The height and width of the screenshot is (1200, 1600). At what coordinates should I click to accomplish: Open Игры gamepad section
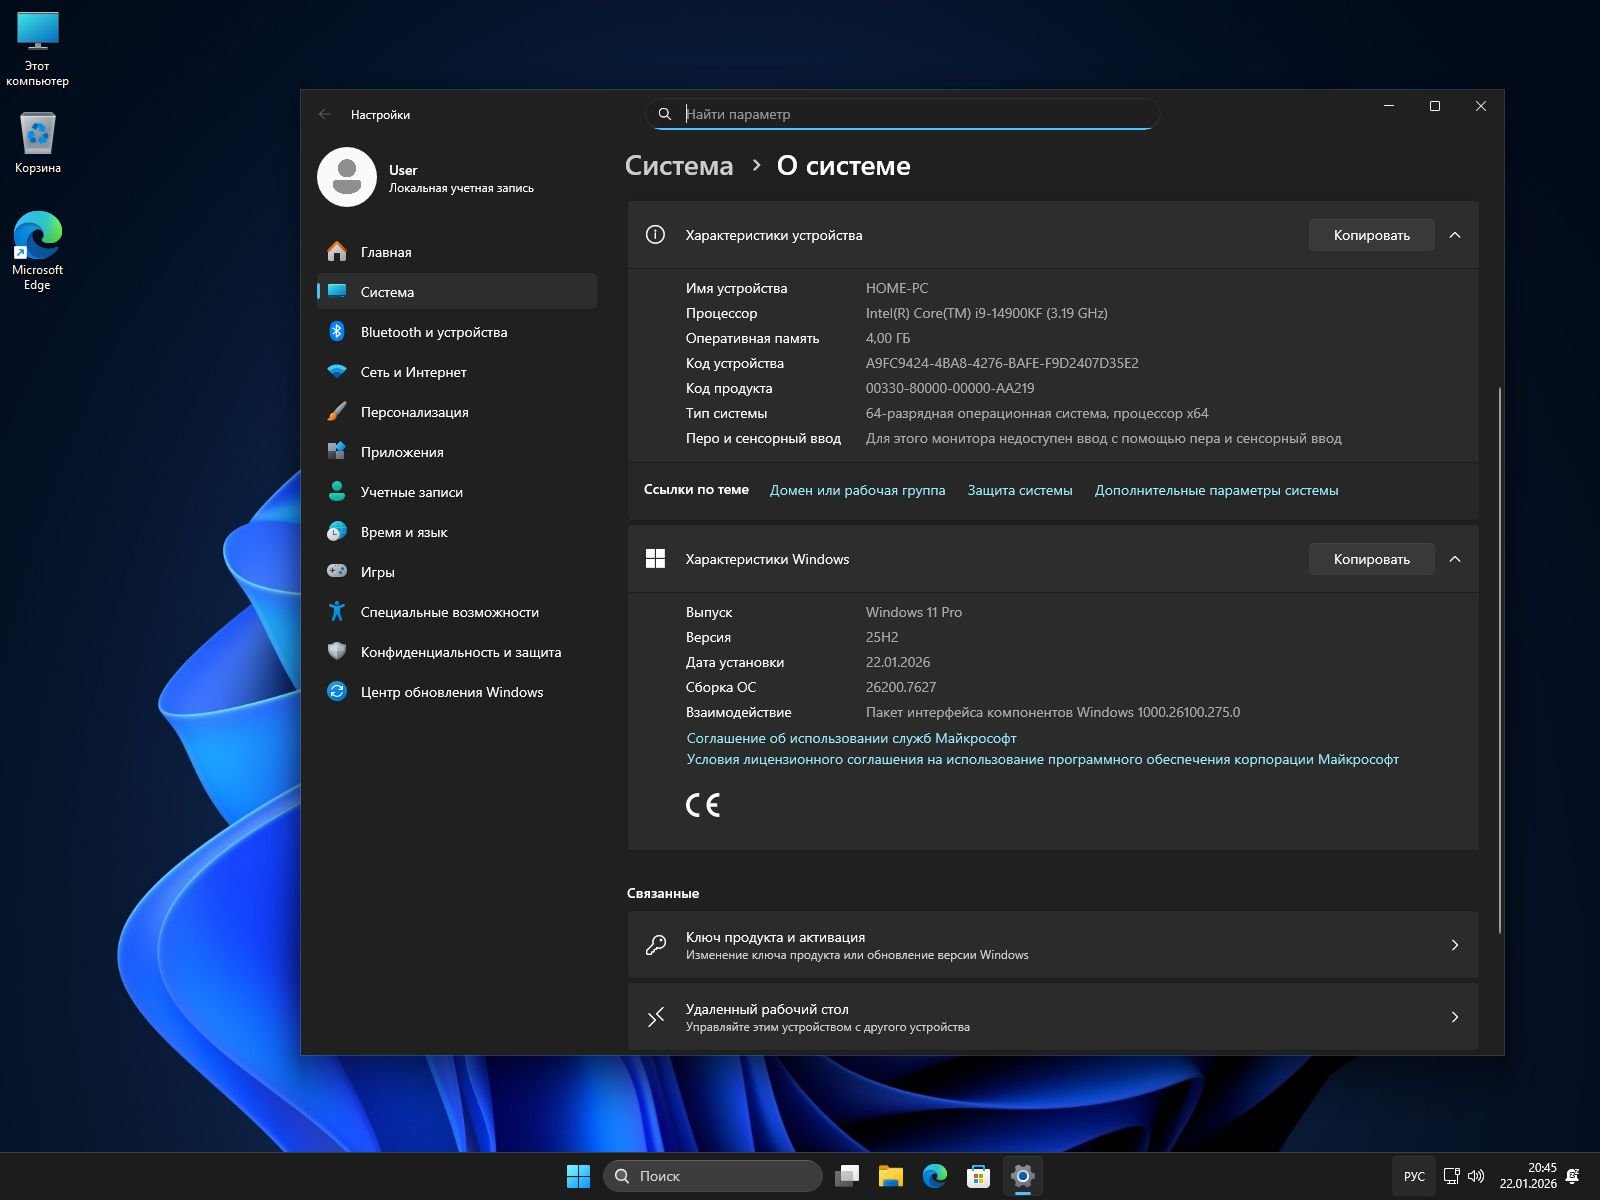point(377,572)
